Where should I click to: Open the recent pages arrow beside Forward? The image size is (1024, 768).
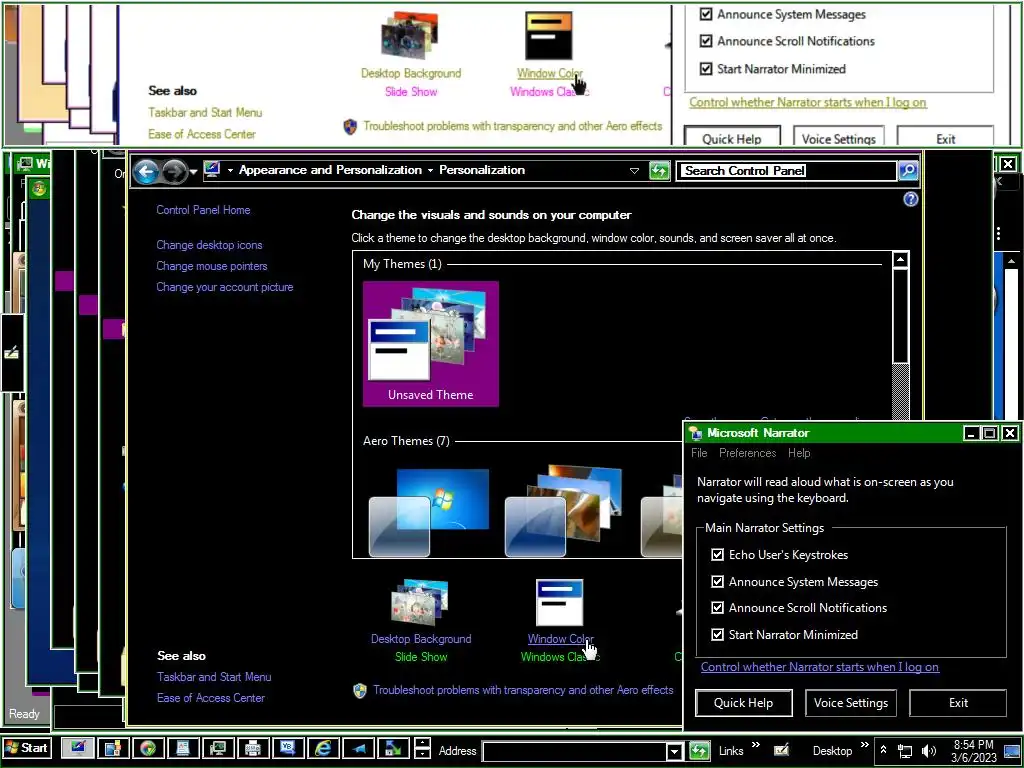pyautogui.click(x=193, y=172)
